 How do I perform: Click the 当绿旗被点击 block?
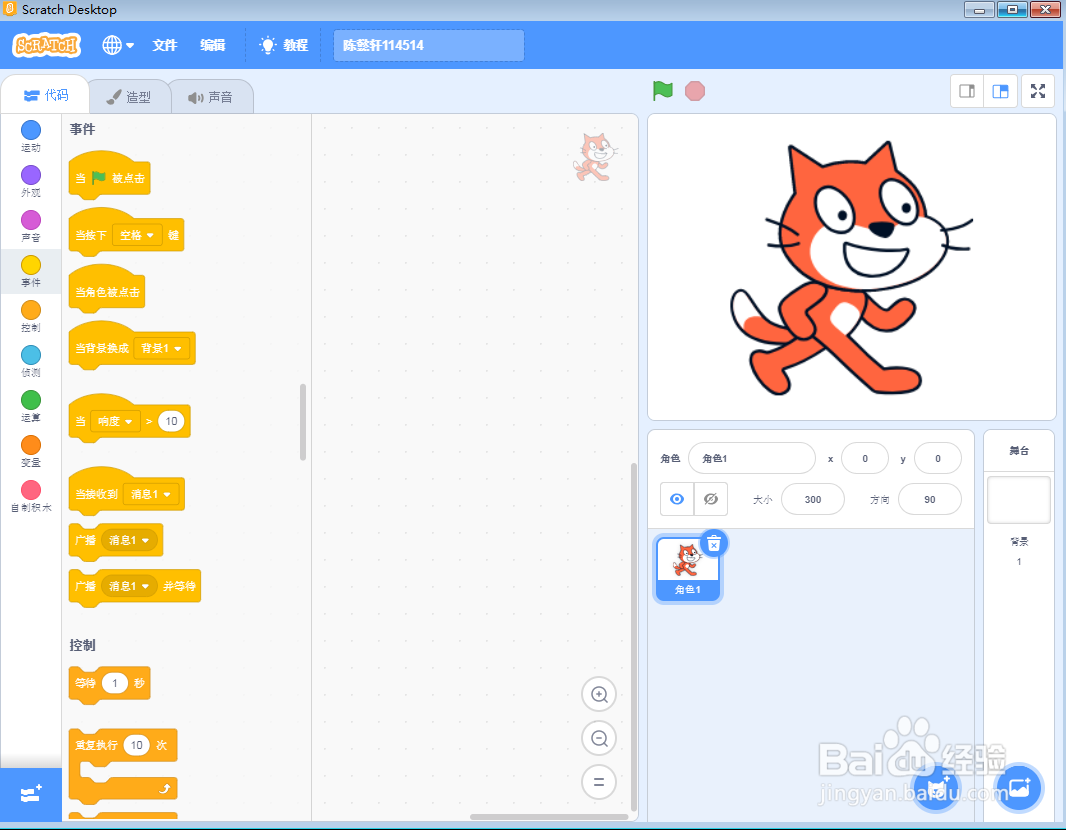click(109, 177)
